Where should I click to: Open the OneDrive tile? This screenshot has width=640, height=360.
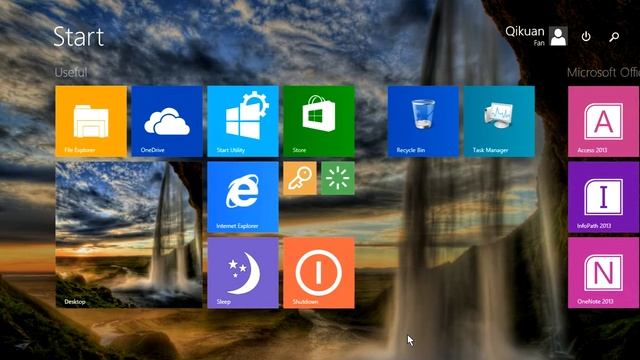pos(167,121)
